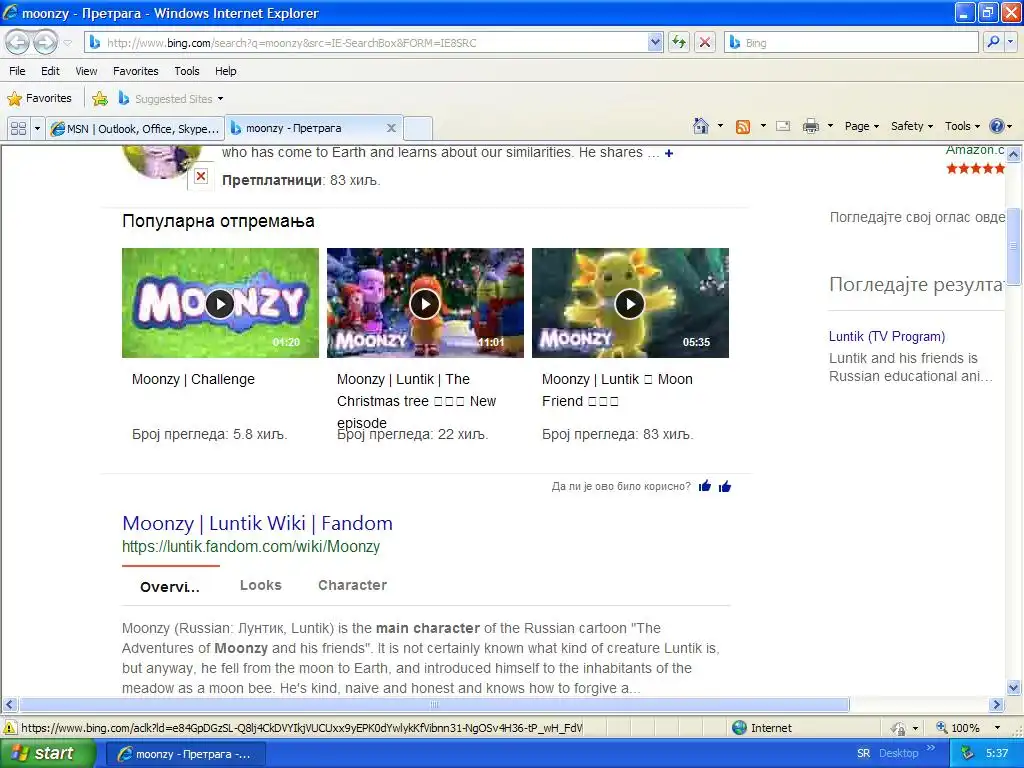Open the Tools menu in menu bar
The height and width of the screenshot is (768, 1024).
pos(187,71)
